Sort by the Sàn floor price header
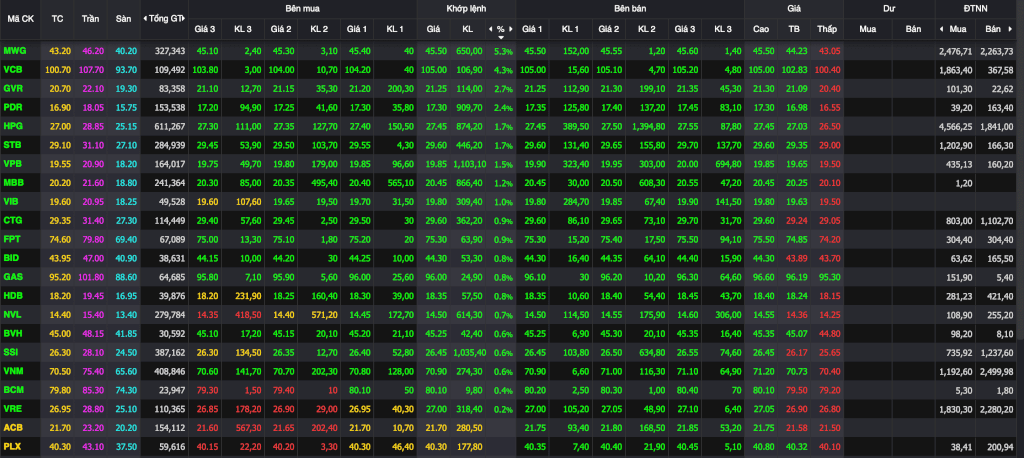Screen dimensions: 1024x458 [123, 18]
